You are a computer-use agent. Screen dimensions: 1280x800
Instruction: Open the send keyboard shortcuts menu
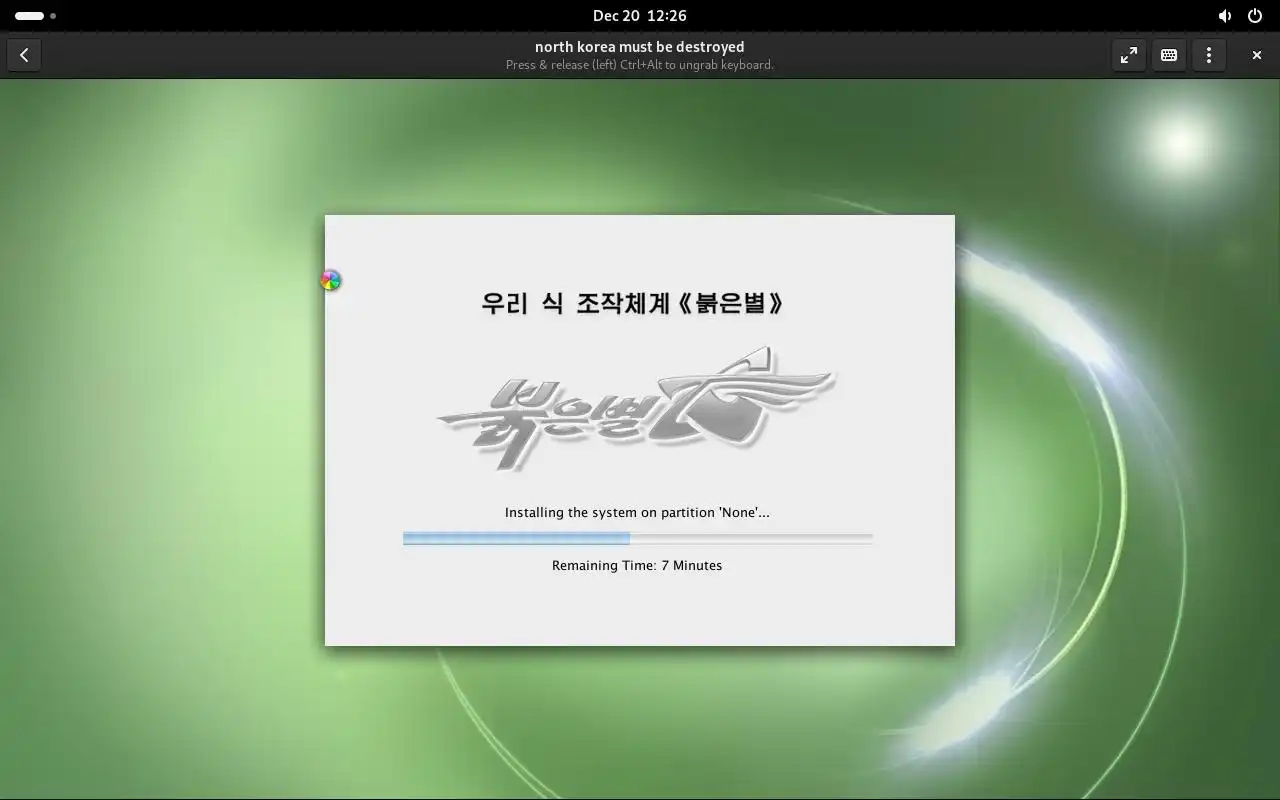tap(1169, 55)
